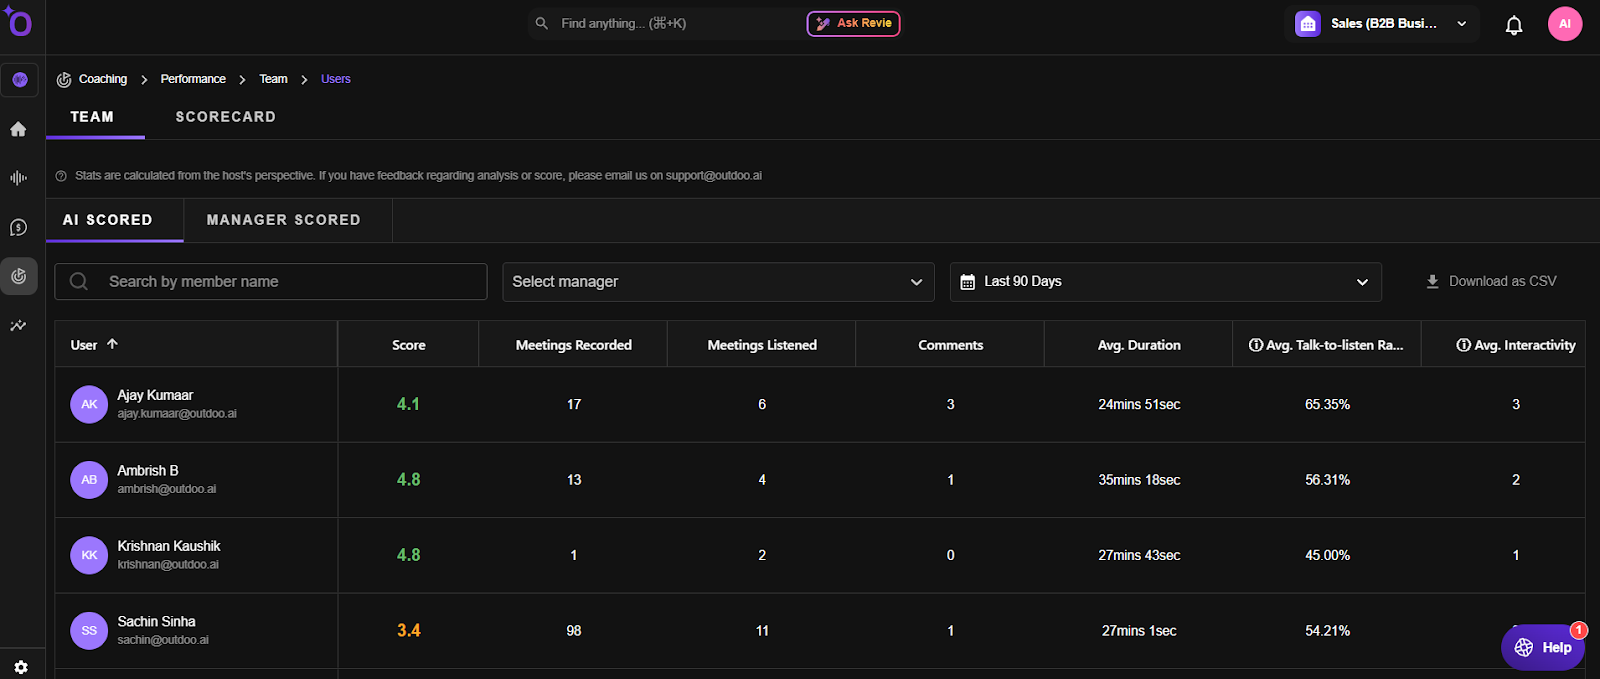
Task: Click the calendar icon in date filter
Action: pyautogui.click(x=968, y=282)
